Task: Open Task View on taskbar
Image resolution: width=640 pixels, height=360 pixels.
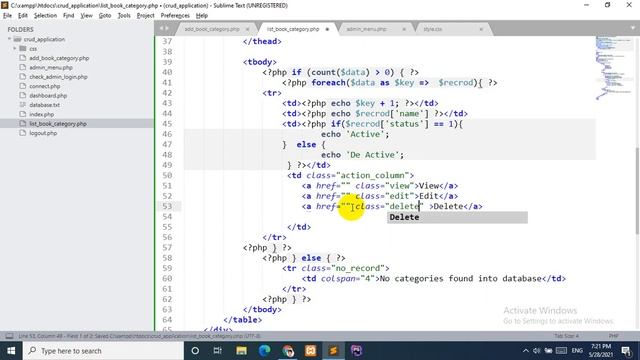Action: pyautogui.click(x=218, y=351)
